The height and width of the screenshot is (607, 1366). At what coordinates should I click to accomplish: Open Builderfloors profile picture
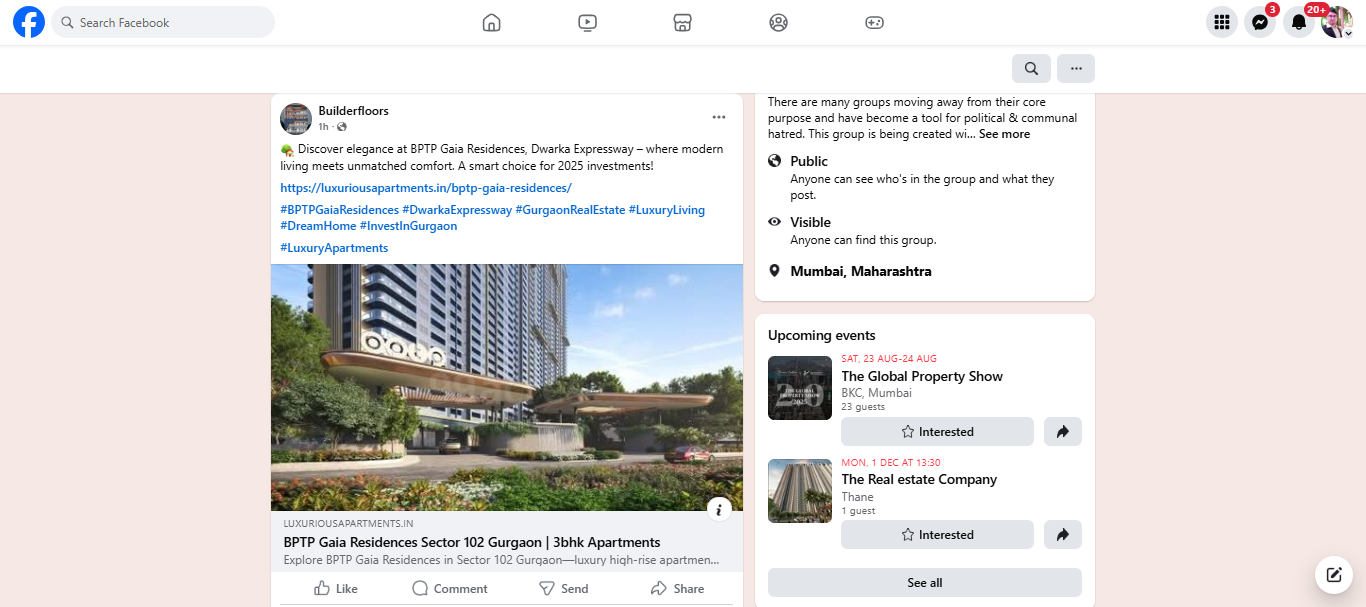(x=296, y=118)
